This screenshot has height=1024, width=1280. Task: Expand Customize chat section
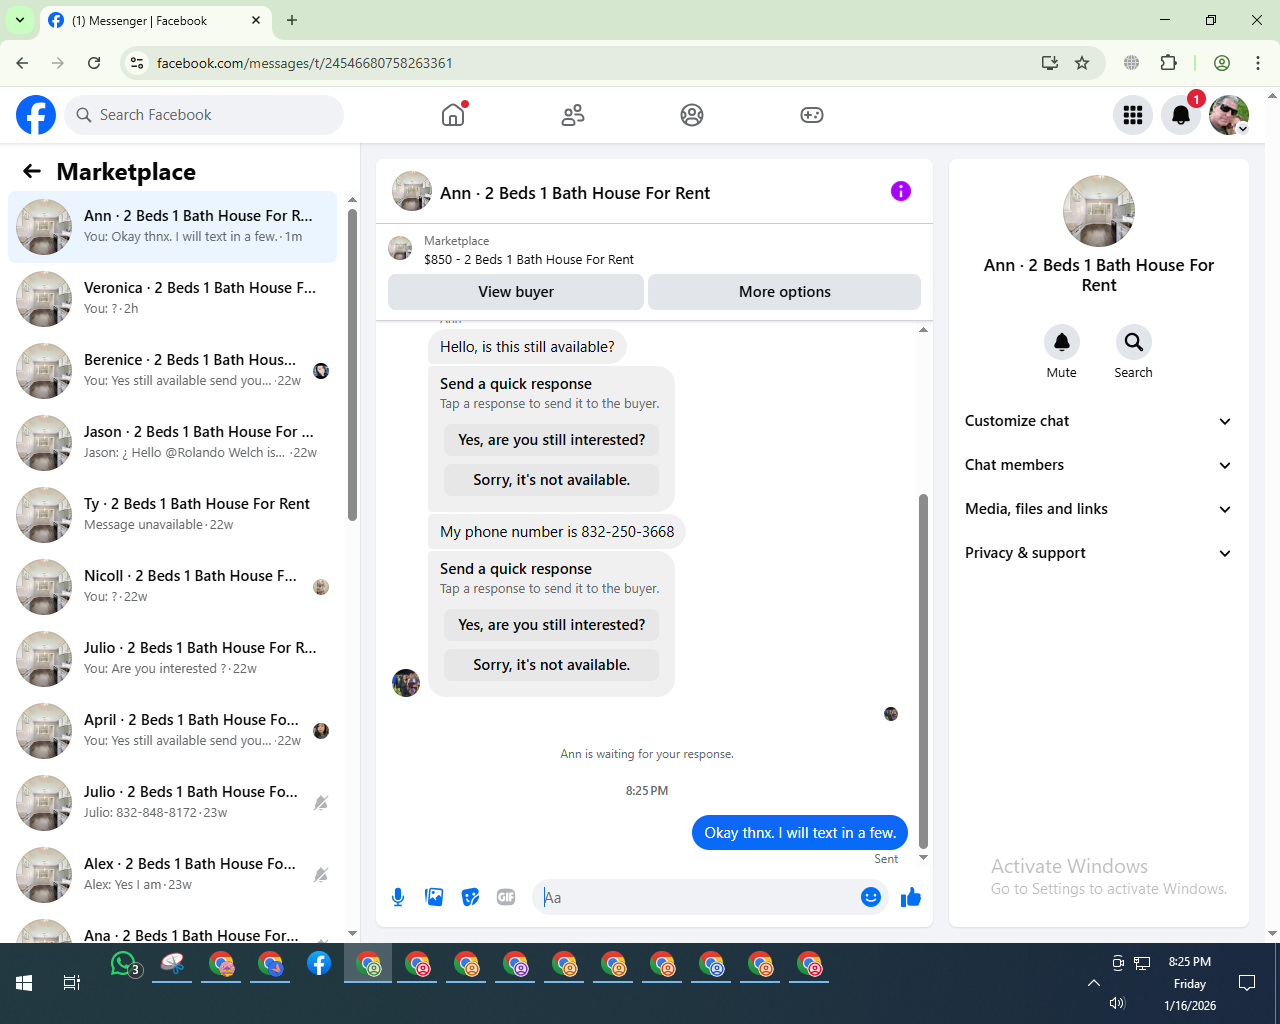1099,421
